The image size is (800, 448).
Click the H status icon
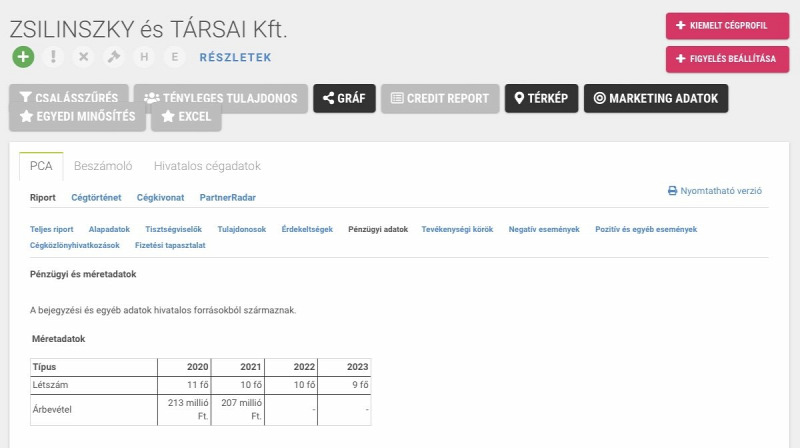coord(144,57)
